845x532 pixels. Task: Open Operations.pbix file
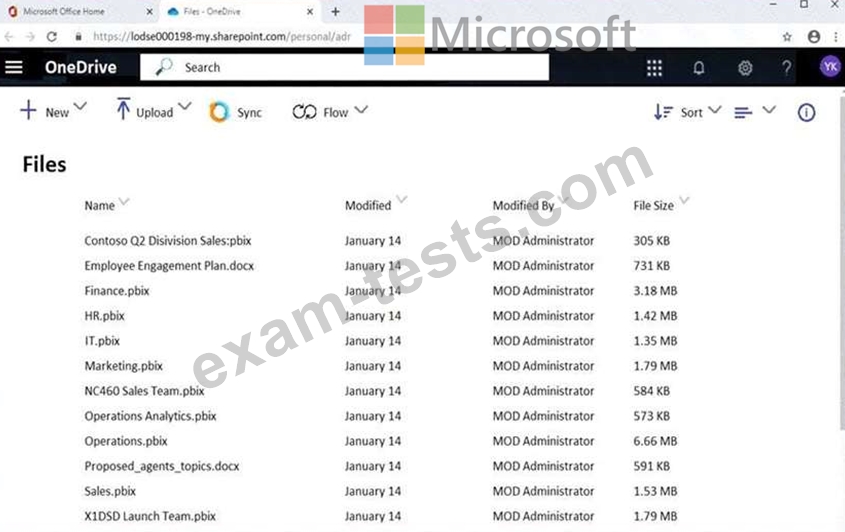pos(126,441)
